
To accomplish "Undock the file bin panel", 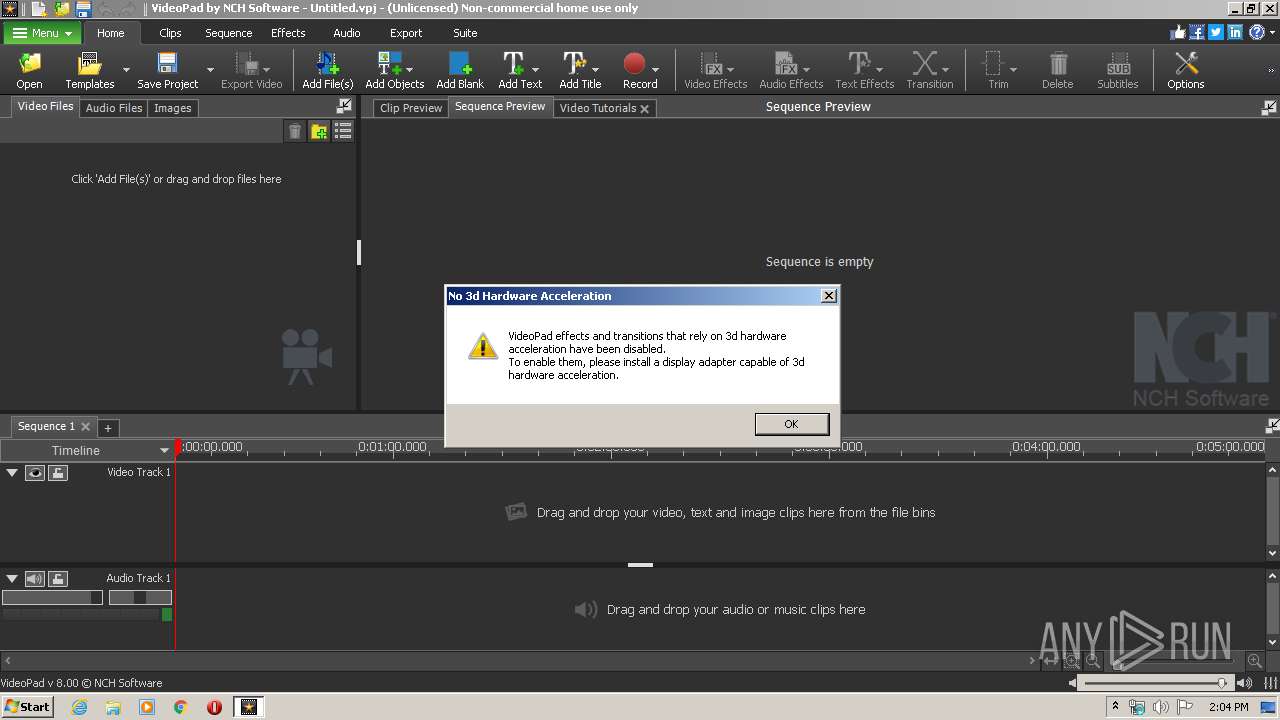I will (x=344, y=106).
